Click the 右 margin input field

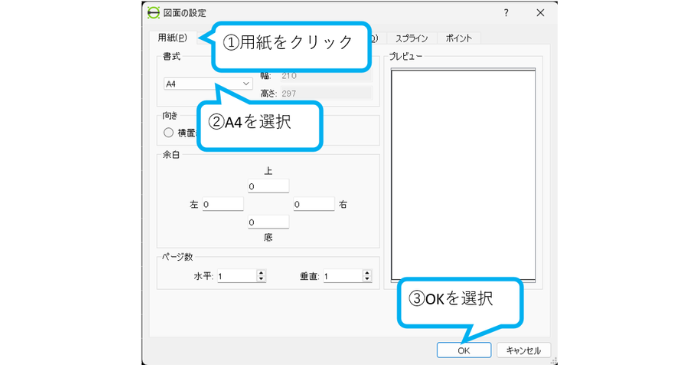click(x=314, y=204)
